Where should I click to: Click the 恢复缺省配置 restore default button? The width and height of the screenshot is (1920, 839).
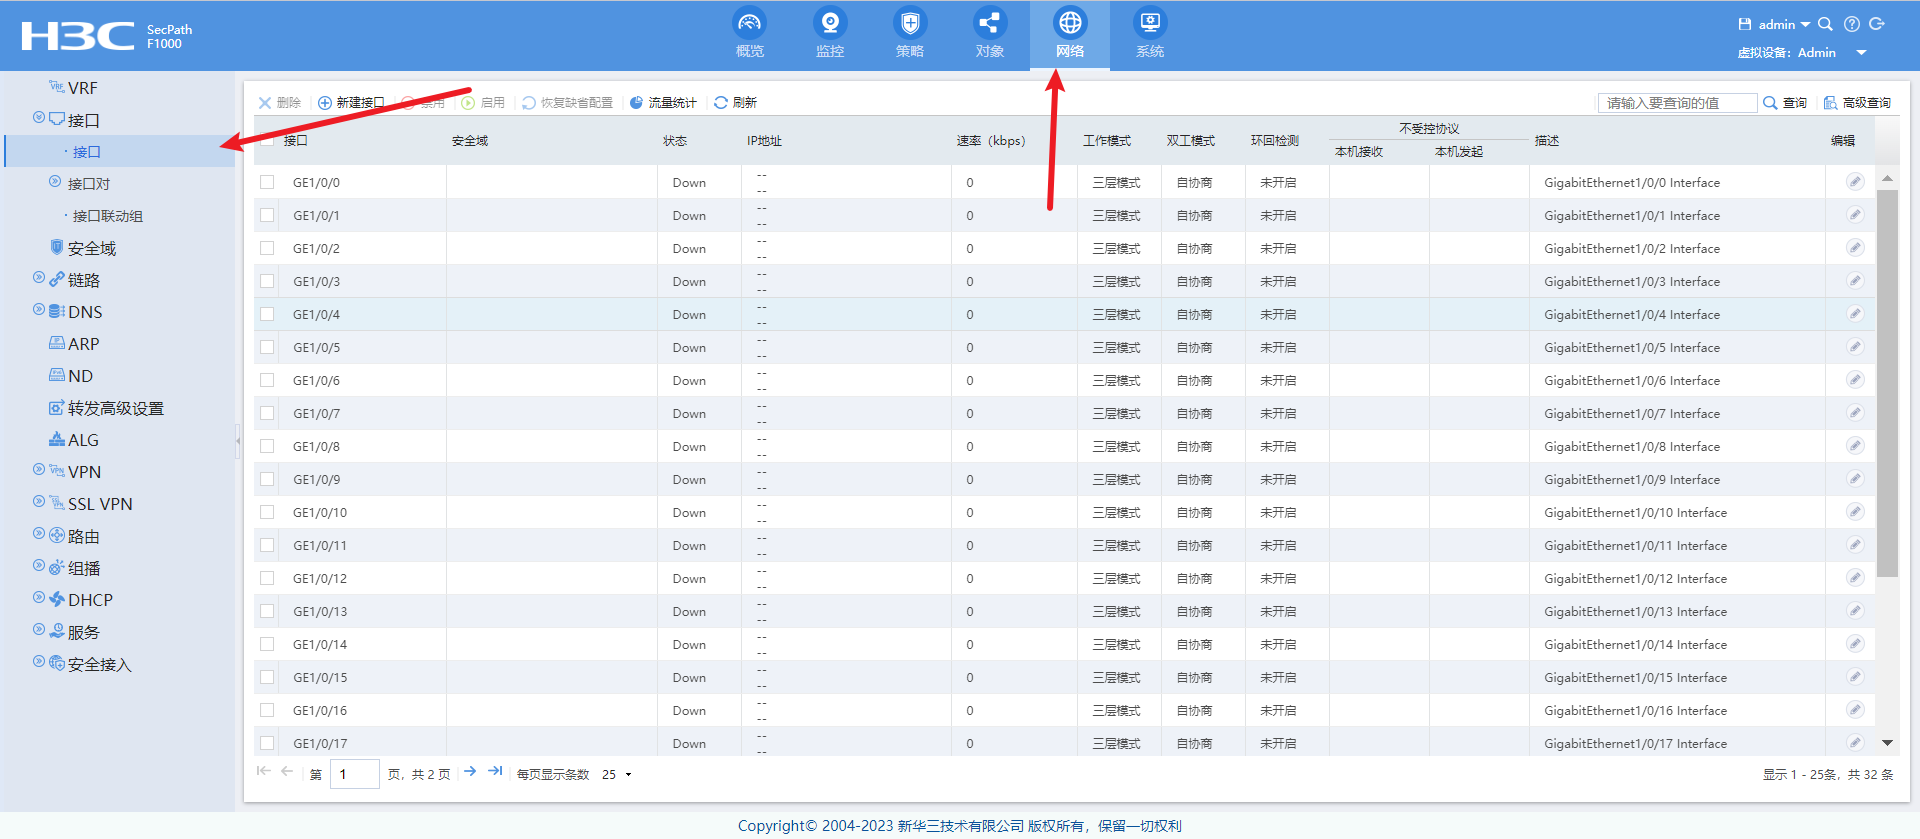click(567, 103)
